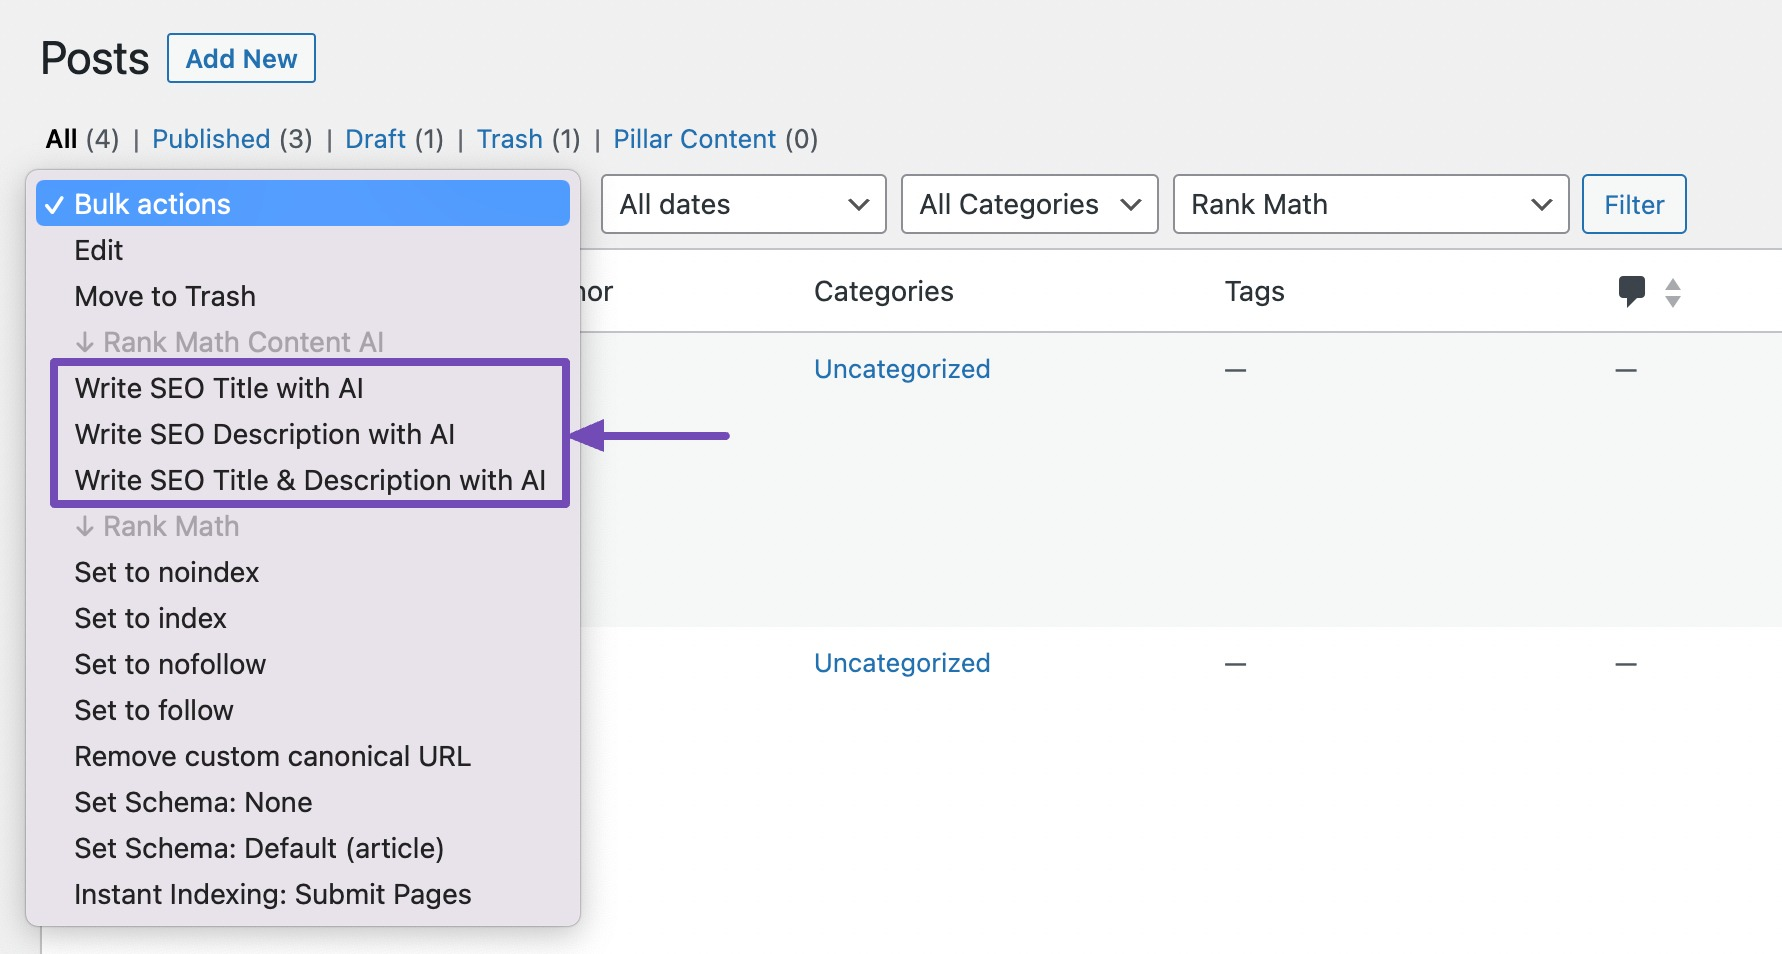Open the All Categories dropdown
Viewport: 1782px width, 954px height.
[1029, 204]
